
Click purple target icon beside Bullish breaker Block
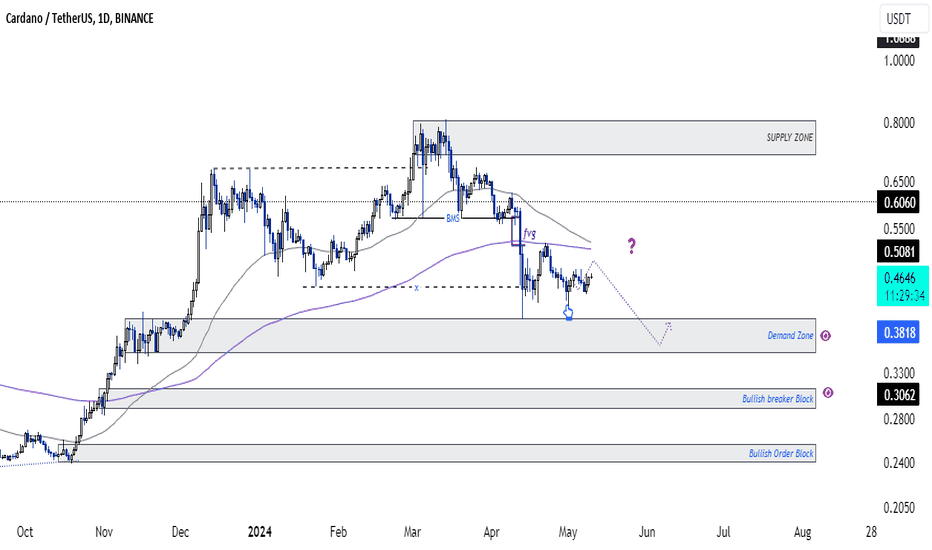click(x=828, y=392)
